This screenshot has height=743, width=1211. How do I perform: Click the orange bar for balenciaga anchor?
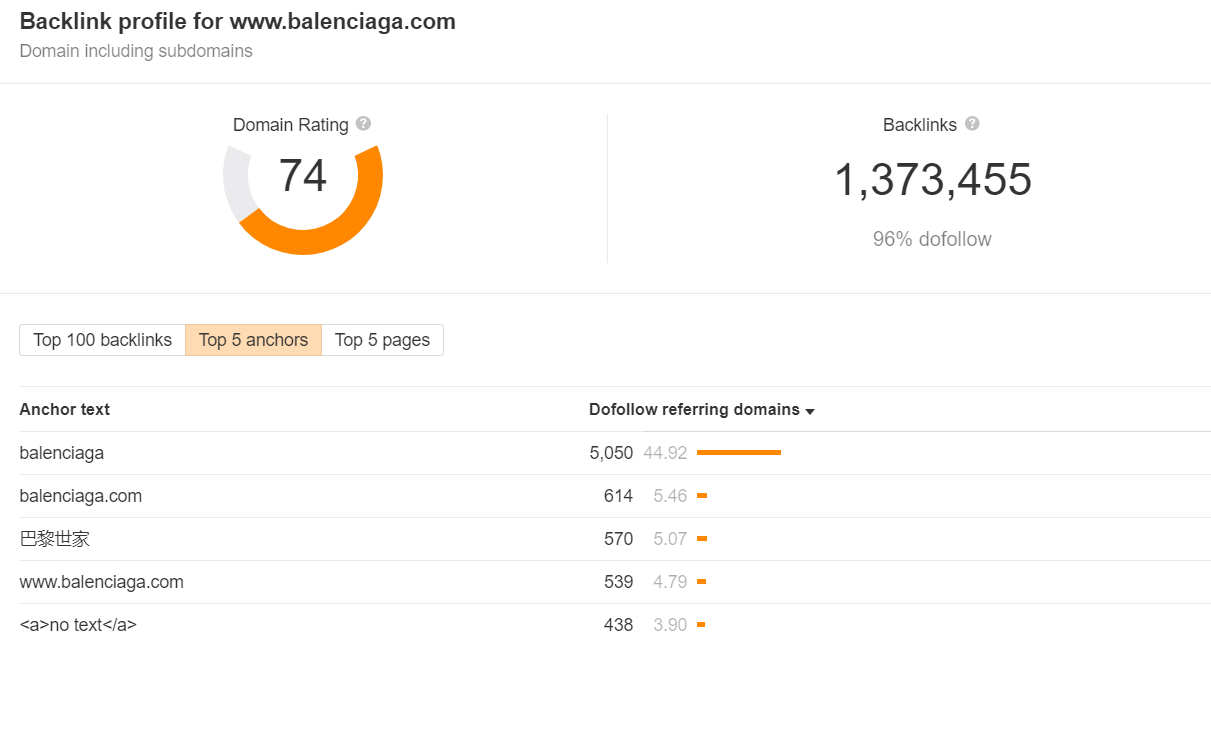click(739, 453)
